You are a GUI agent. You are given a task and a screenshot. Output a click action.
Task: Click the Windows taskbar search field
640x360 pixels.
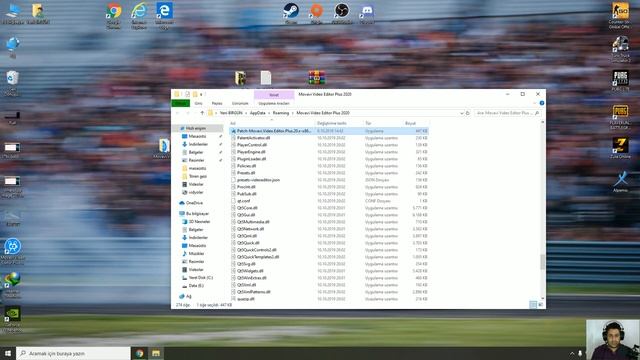pos(73,353)
